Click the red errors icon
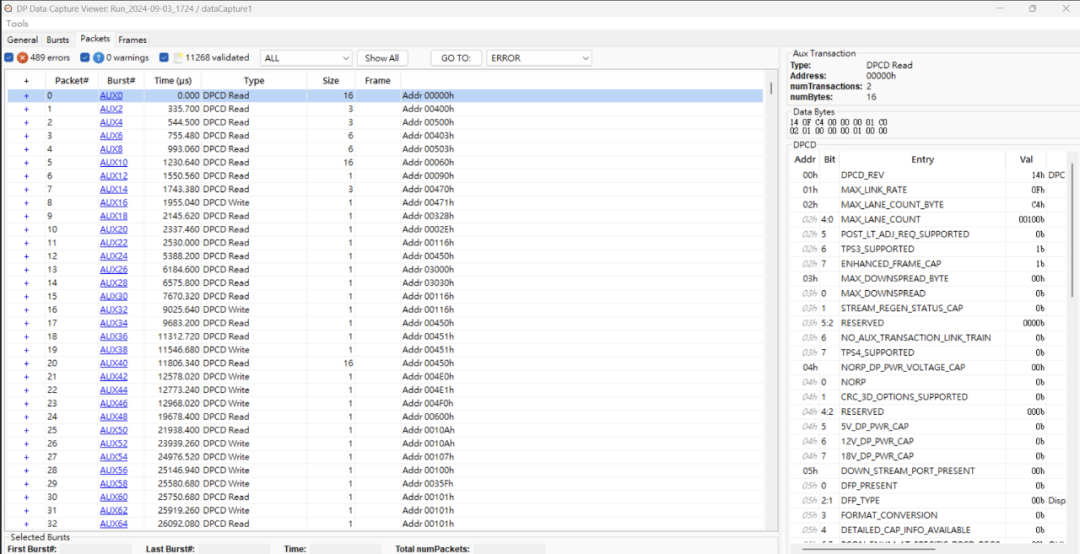Screen dimensions: 1080x554 (x=22, y=58)
